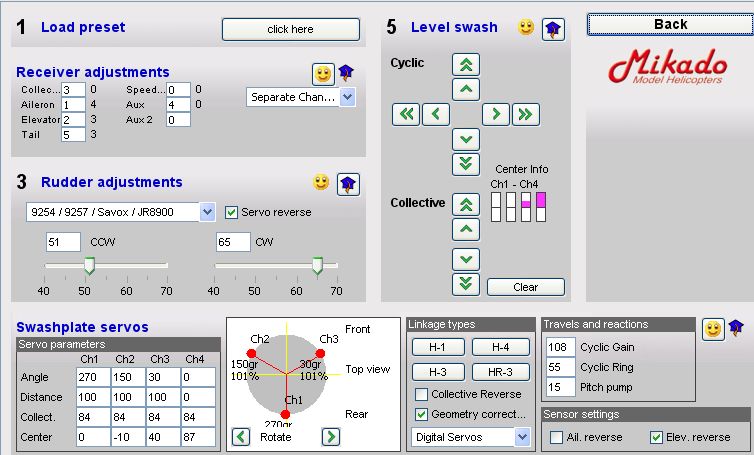This screenshot has height=455, width=754.
Task: Enable the Collective Reverse checkbox
Action: [x=422, y=394]
